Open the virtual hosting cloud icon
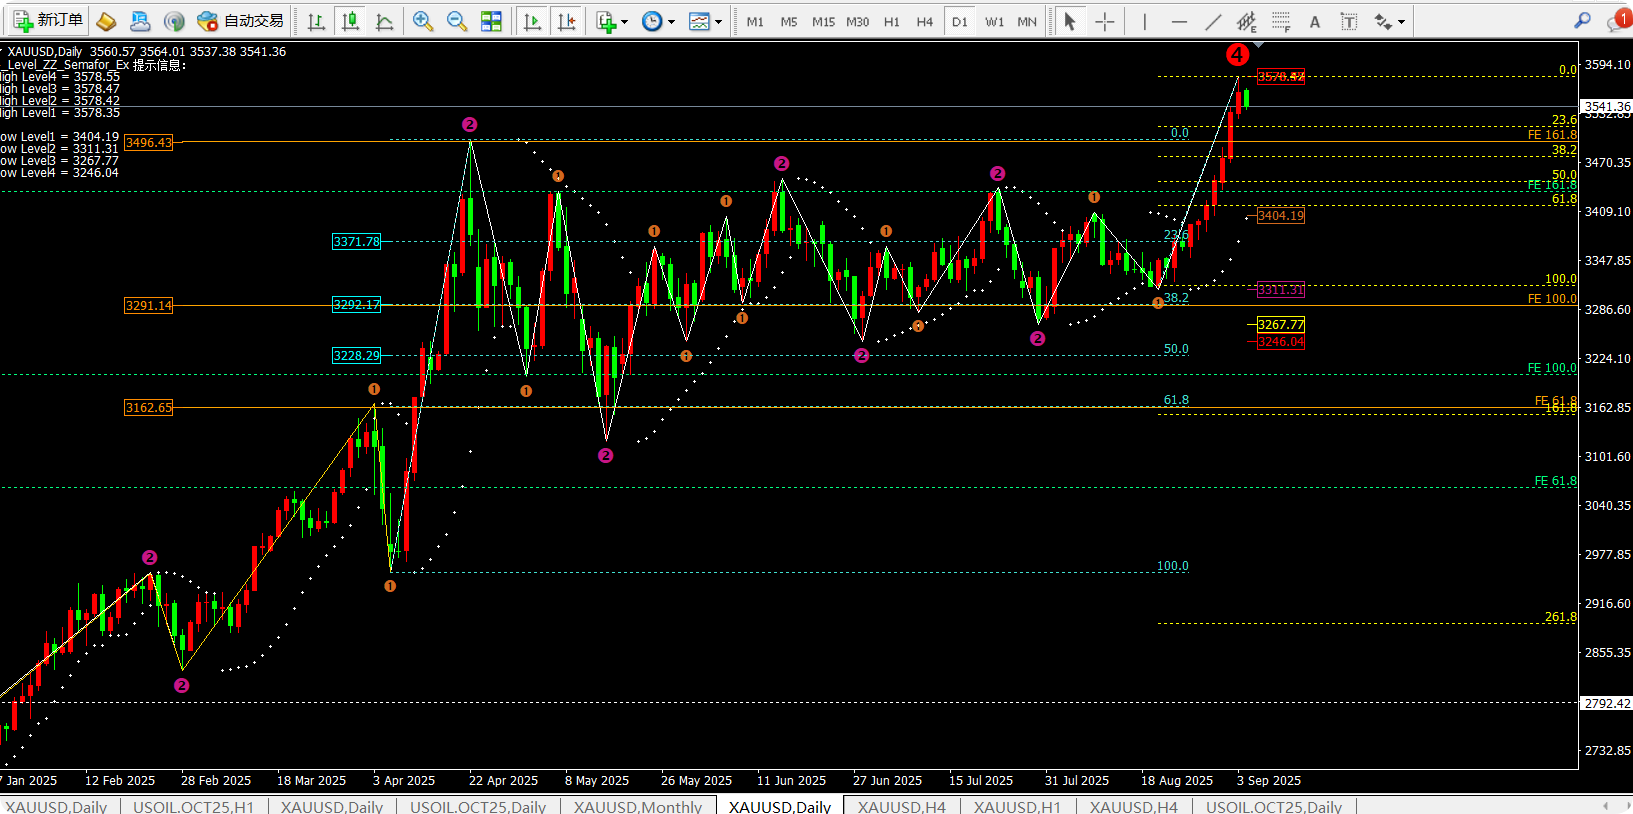The image size is (1633, 814). [x=140, y=21]
